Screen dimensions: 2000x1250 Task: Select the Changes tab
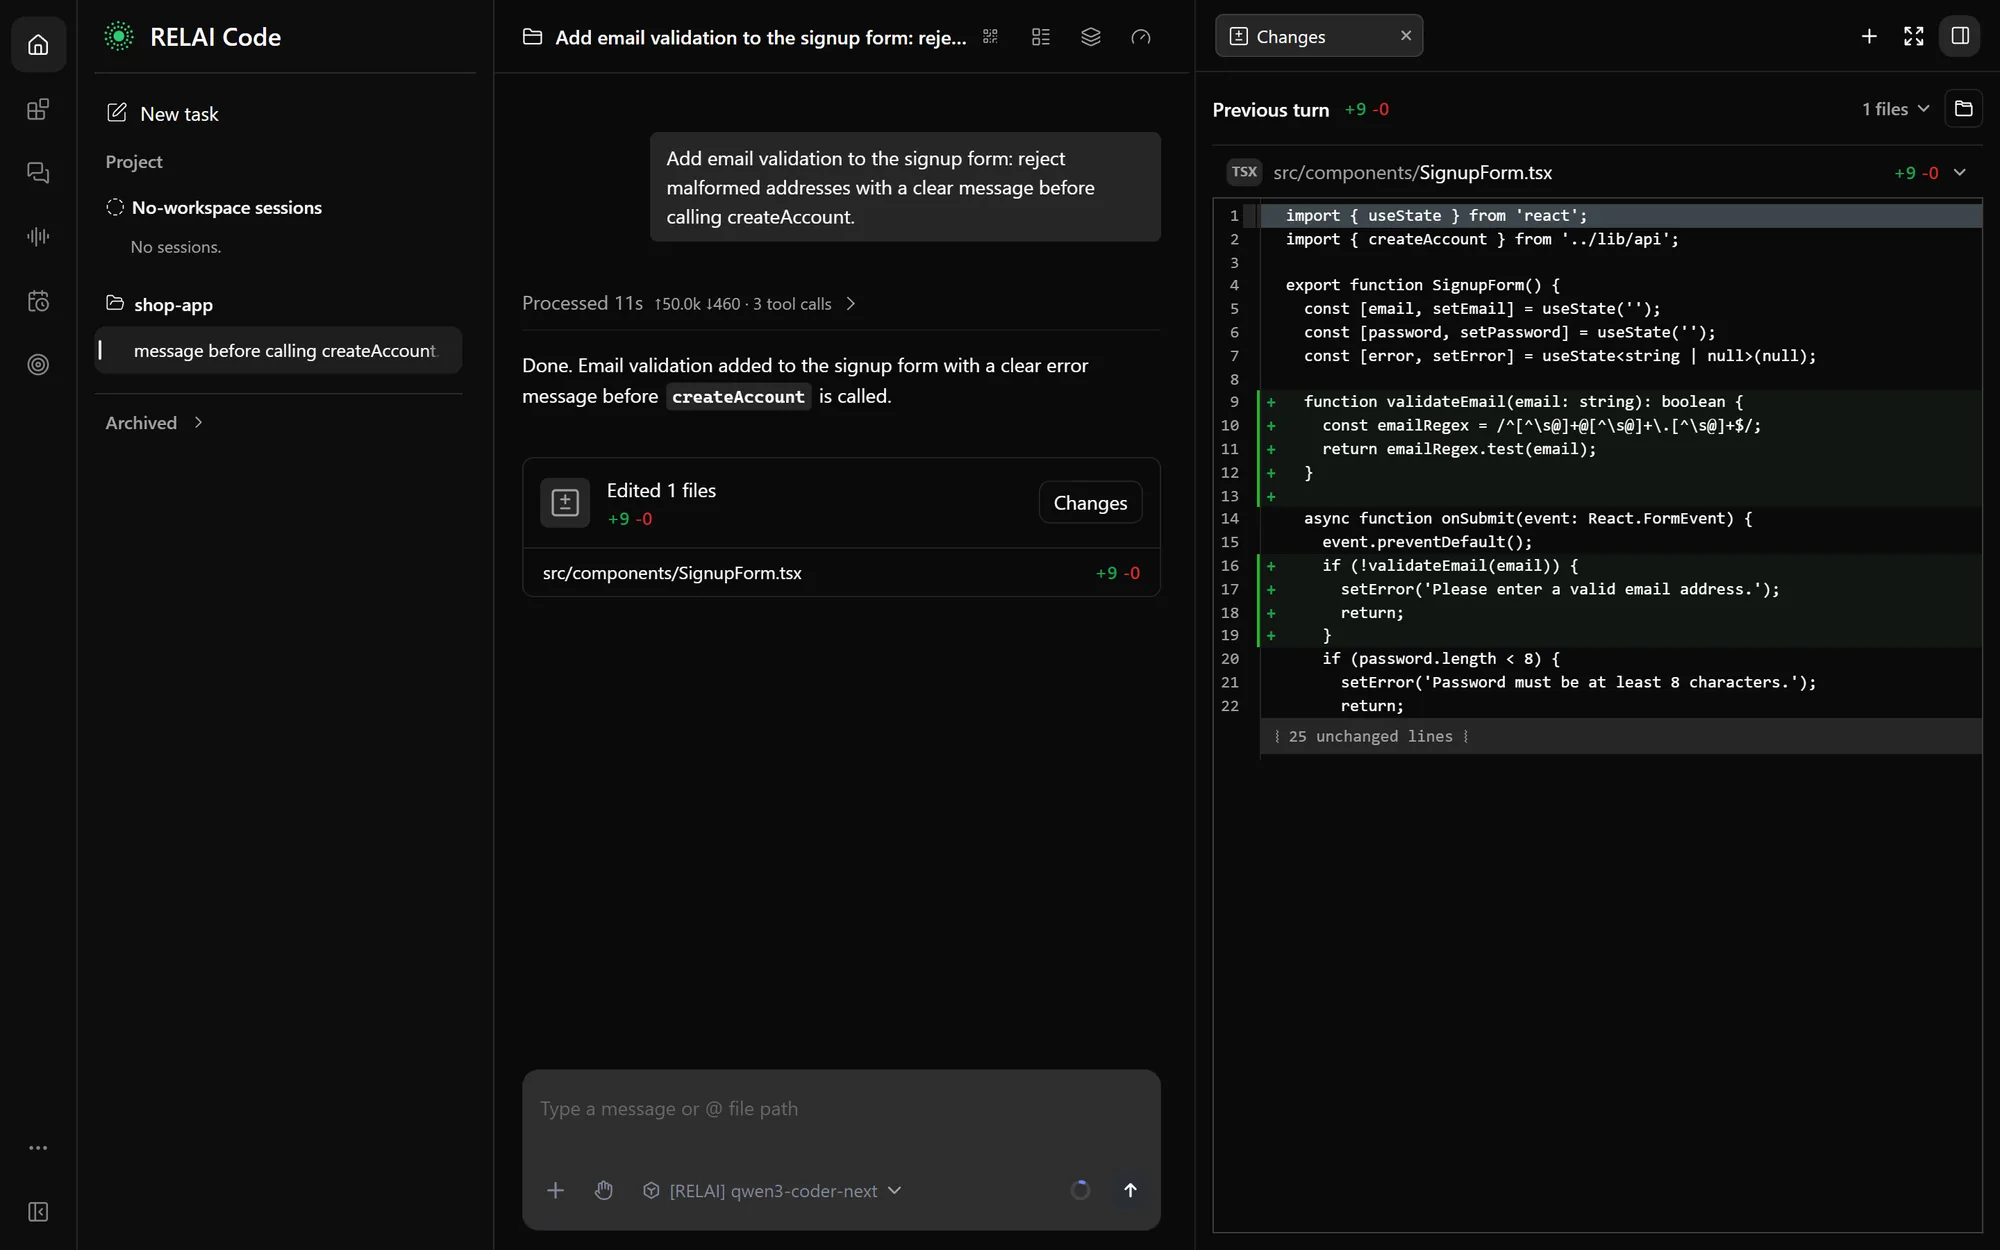point(1319,36)
